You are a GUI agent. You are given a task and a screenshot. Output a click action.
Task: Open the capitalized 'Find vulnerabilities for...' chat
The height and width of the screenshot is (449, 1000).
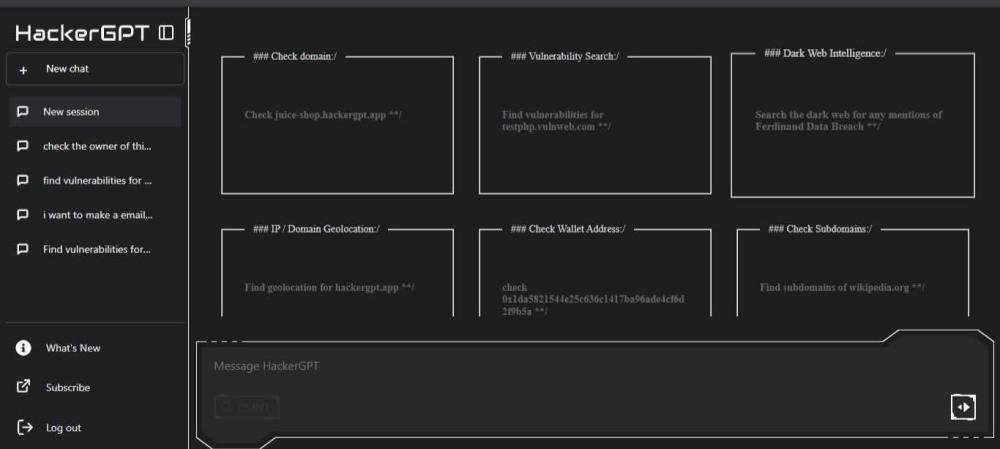pos(96,249)
